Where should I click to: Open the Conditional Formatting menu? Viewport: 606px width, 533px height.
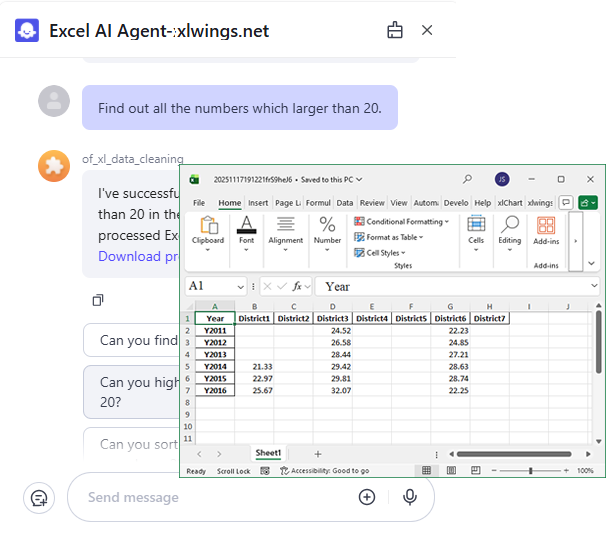click(402, 221)
